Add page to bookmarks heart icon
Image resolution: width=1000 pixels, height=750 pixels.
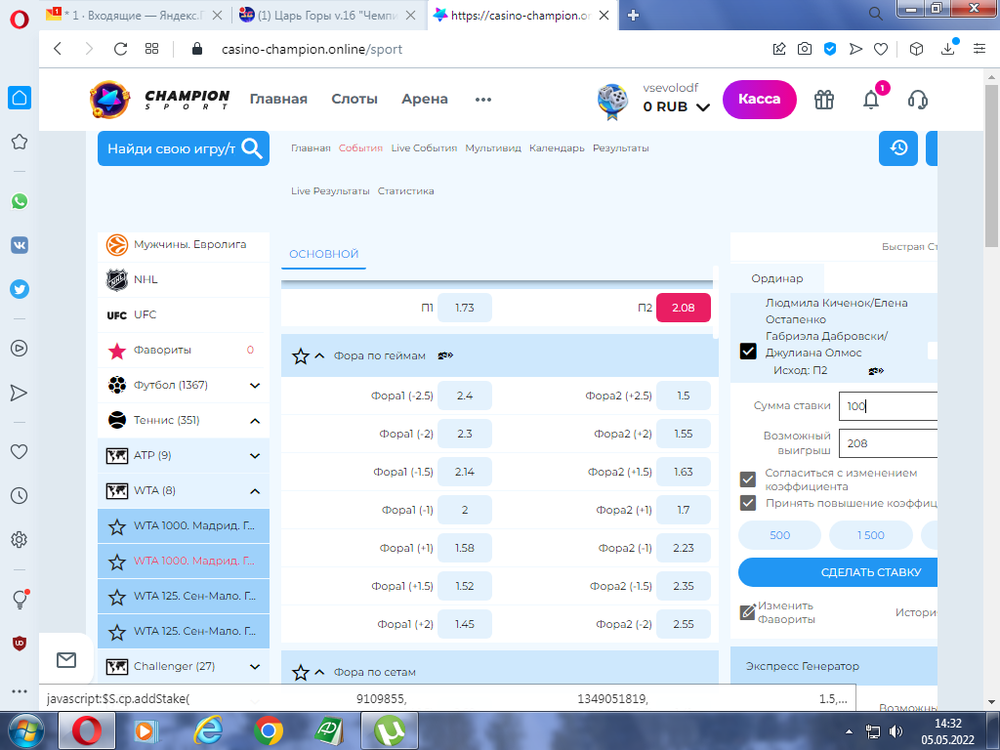881,49
